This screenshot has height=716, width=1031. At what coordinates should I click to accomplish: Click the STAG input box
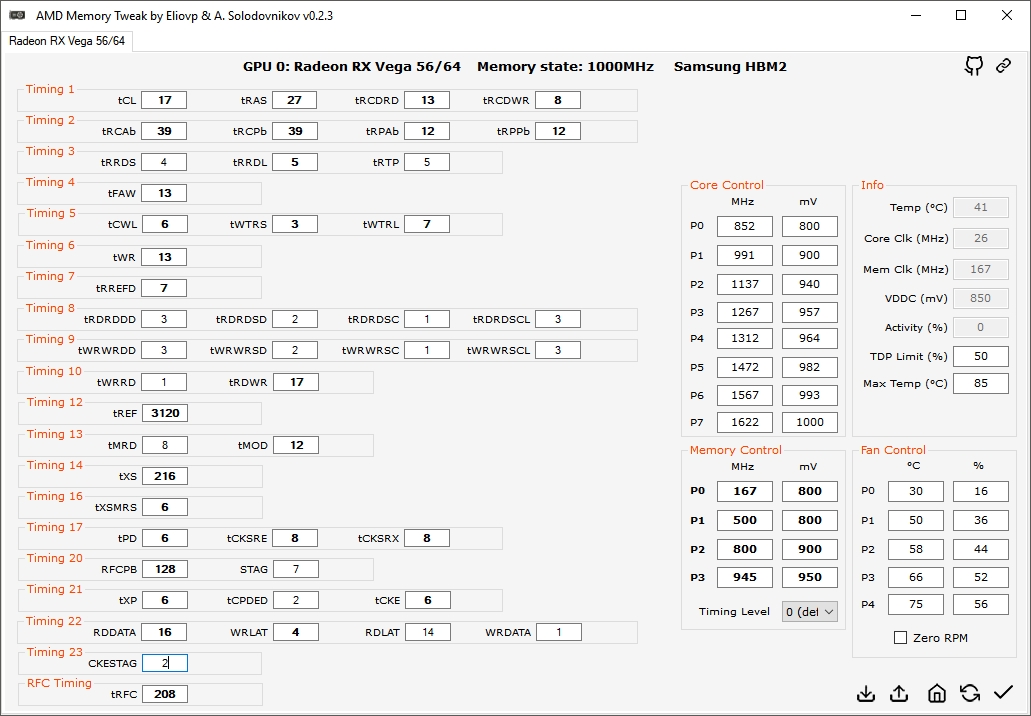pos(296,569)
